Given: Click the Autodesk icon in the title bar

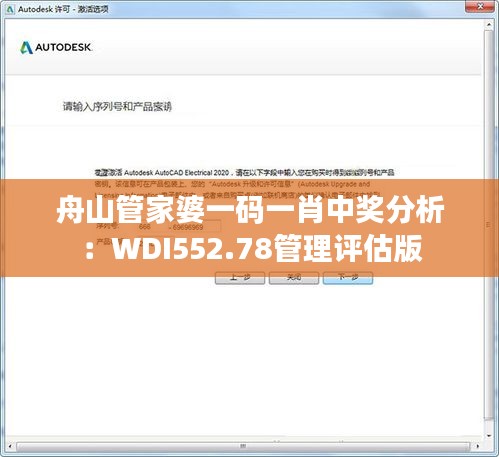Looking at the screenshot, I should (x=10, y=9).
